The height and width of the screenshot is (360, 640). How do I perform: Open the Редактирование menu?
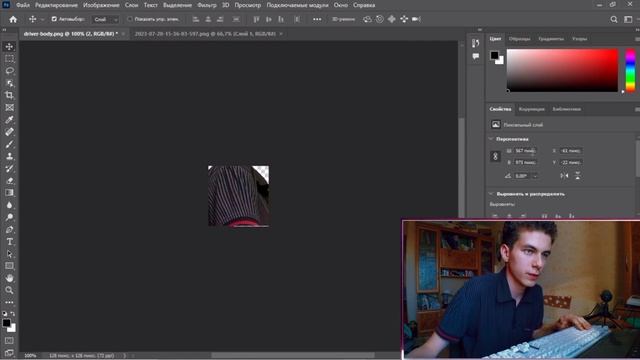(56, 5)
